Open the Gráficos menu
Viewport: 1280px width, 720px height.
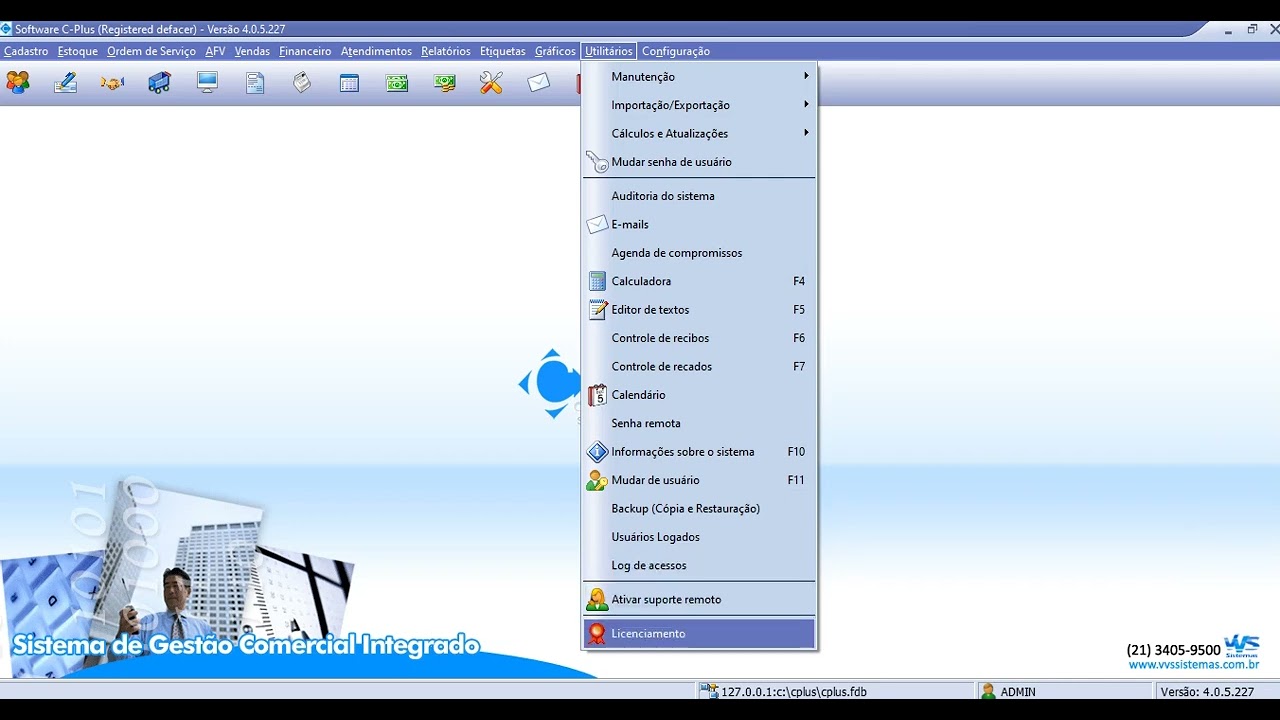(555, 51)
